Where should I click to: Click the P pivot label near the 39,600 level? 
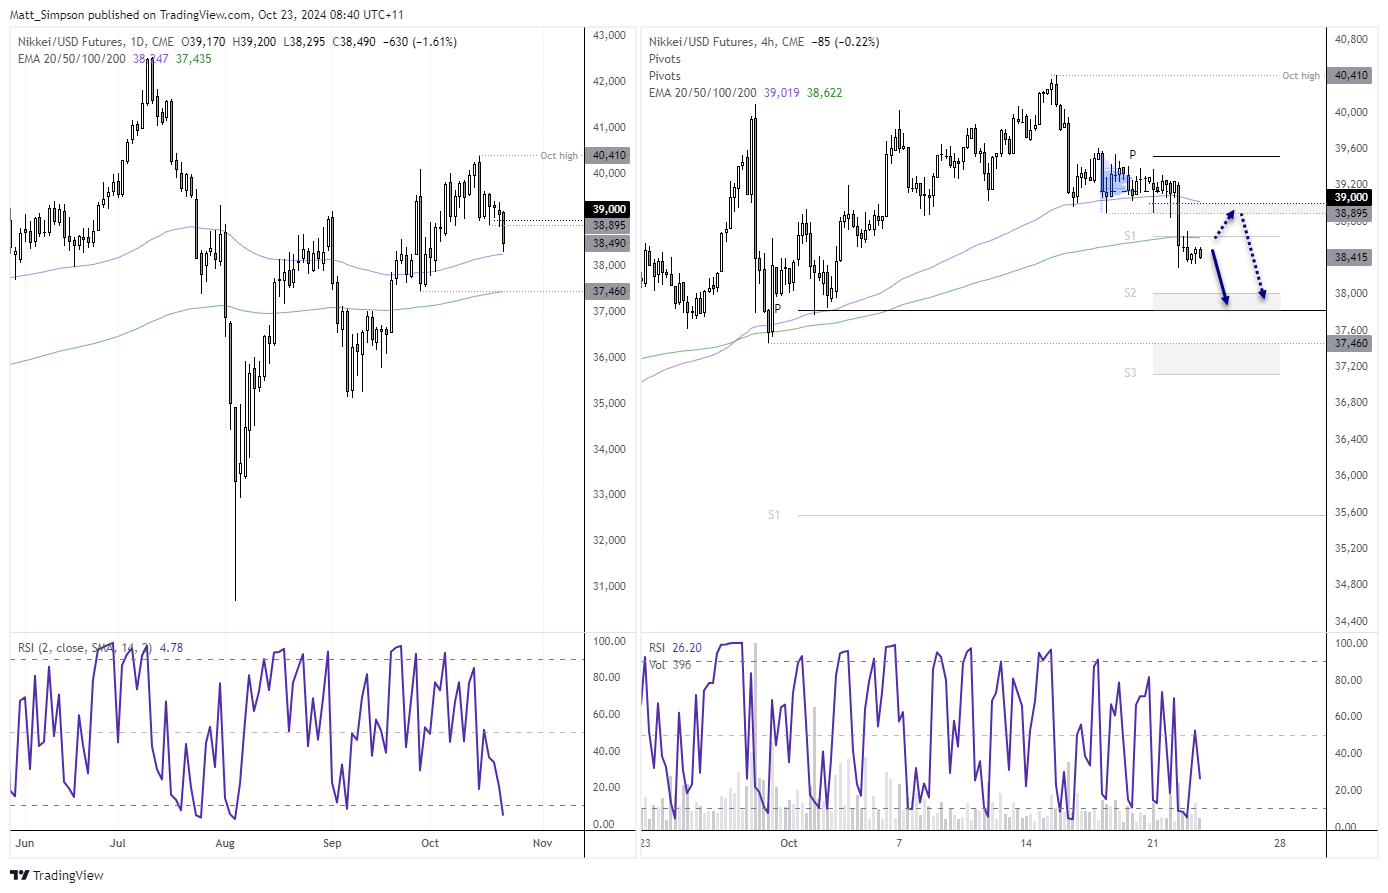[x=1133, y=155]
